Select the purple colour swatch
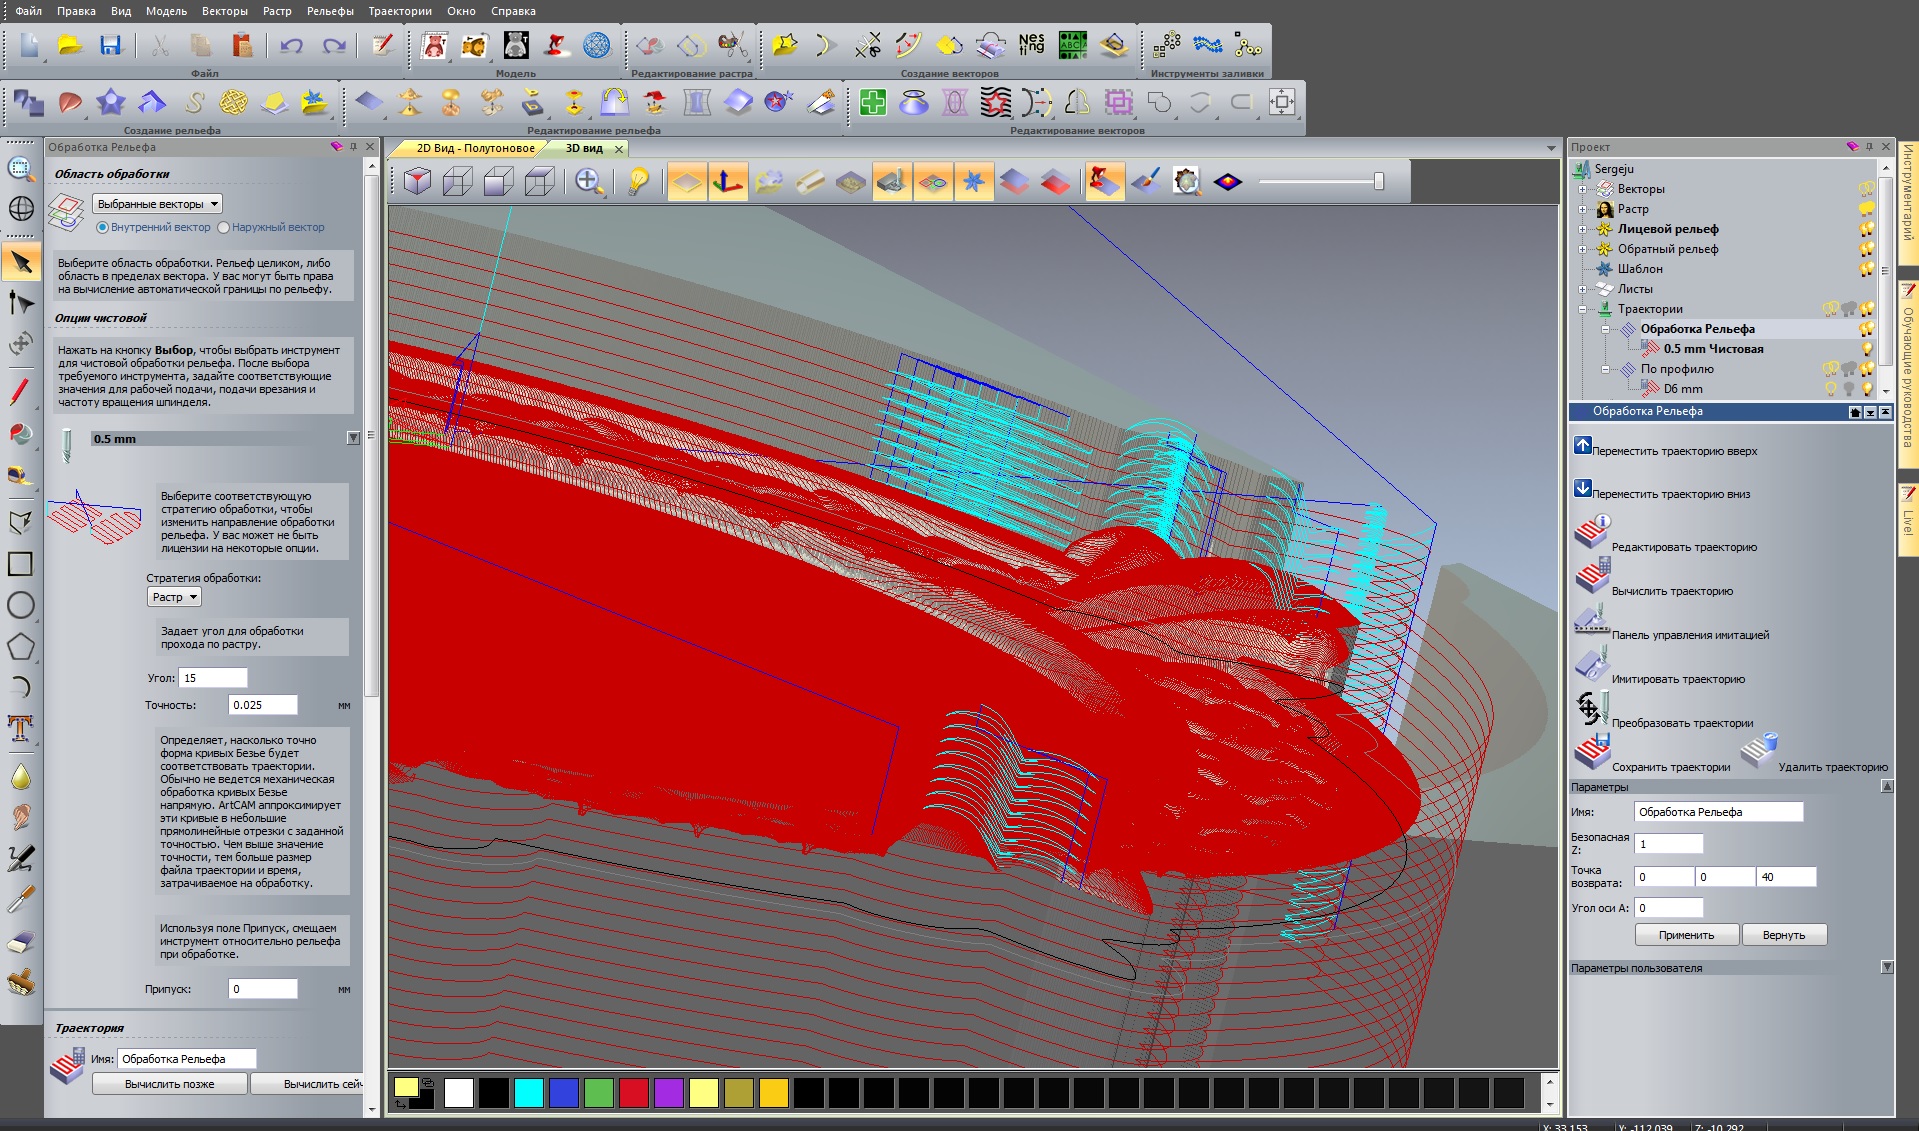Viewport: 1919px width, 1131px height. coord(668,1093)
